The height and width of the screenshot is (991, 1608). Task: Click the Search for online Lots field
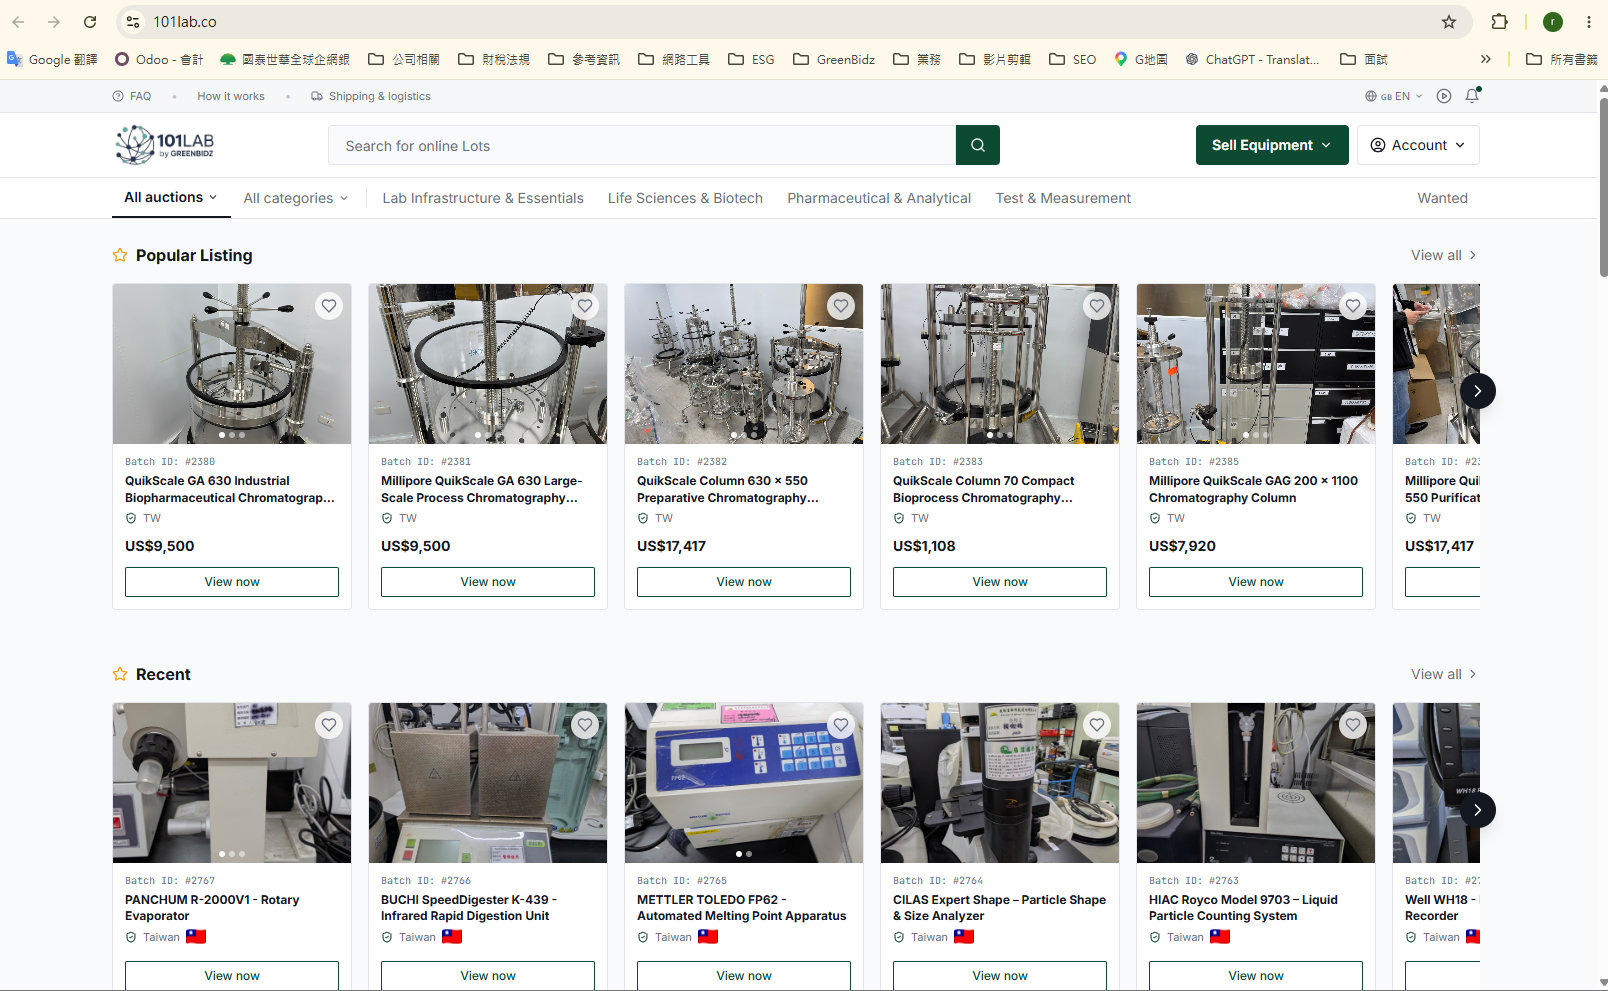[642, 145]
